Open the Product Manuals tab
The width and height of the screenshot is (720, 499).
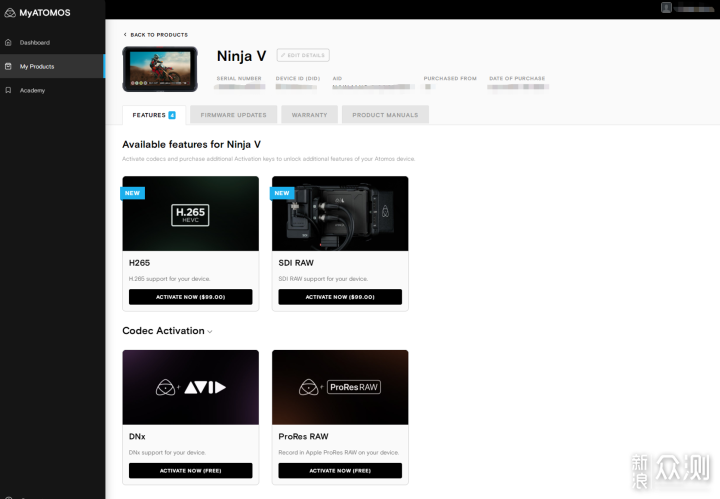click(x=385, y=115)
